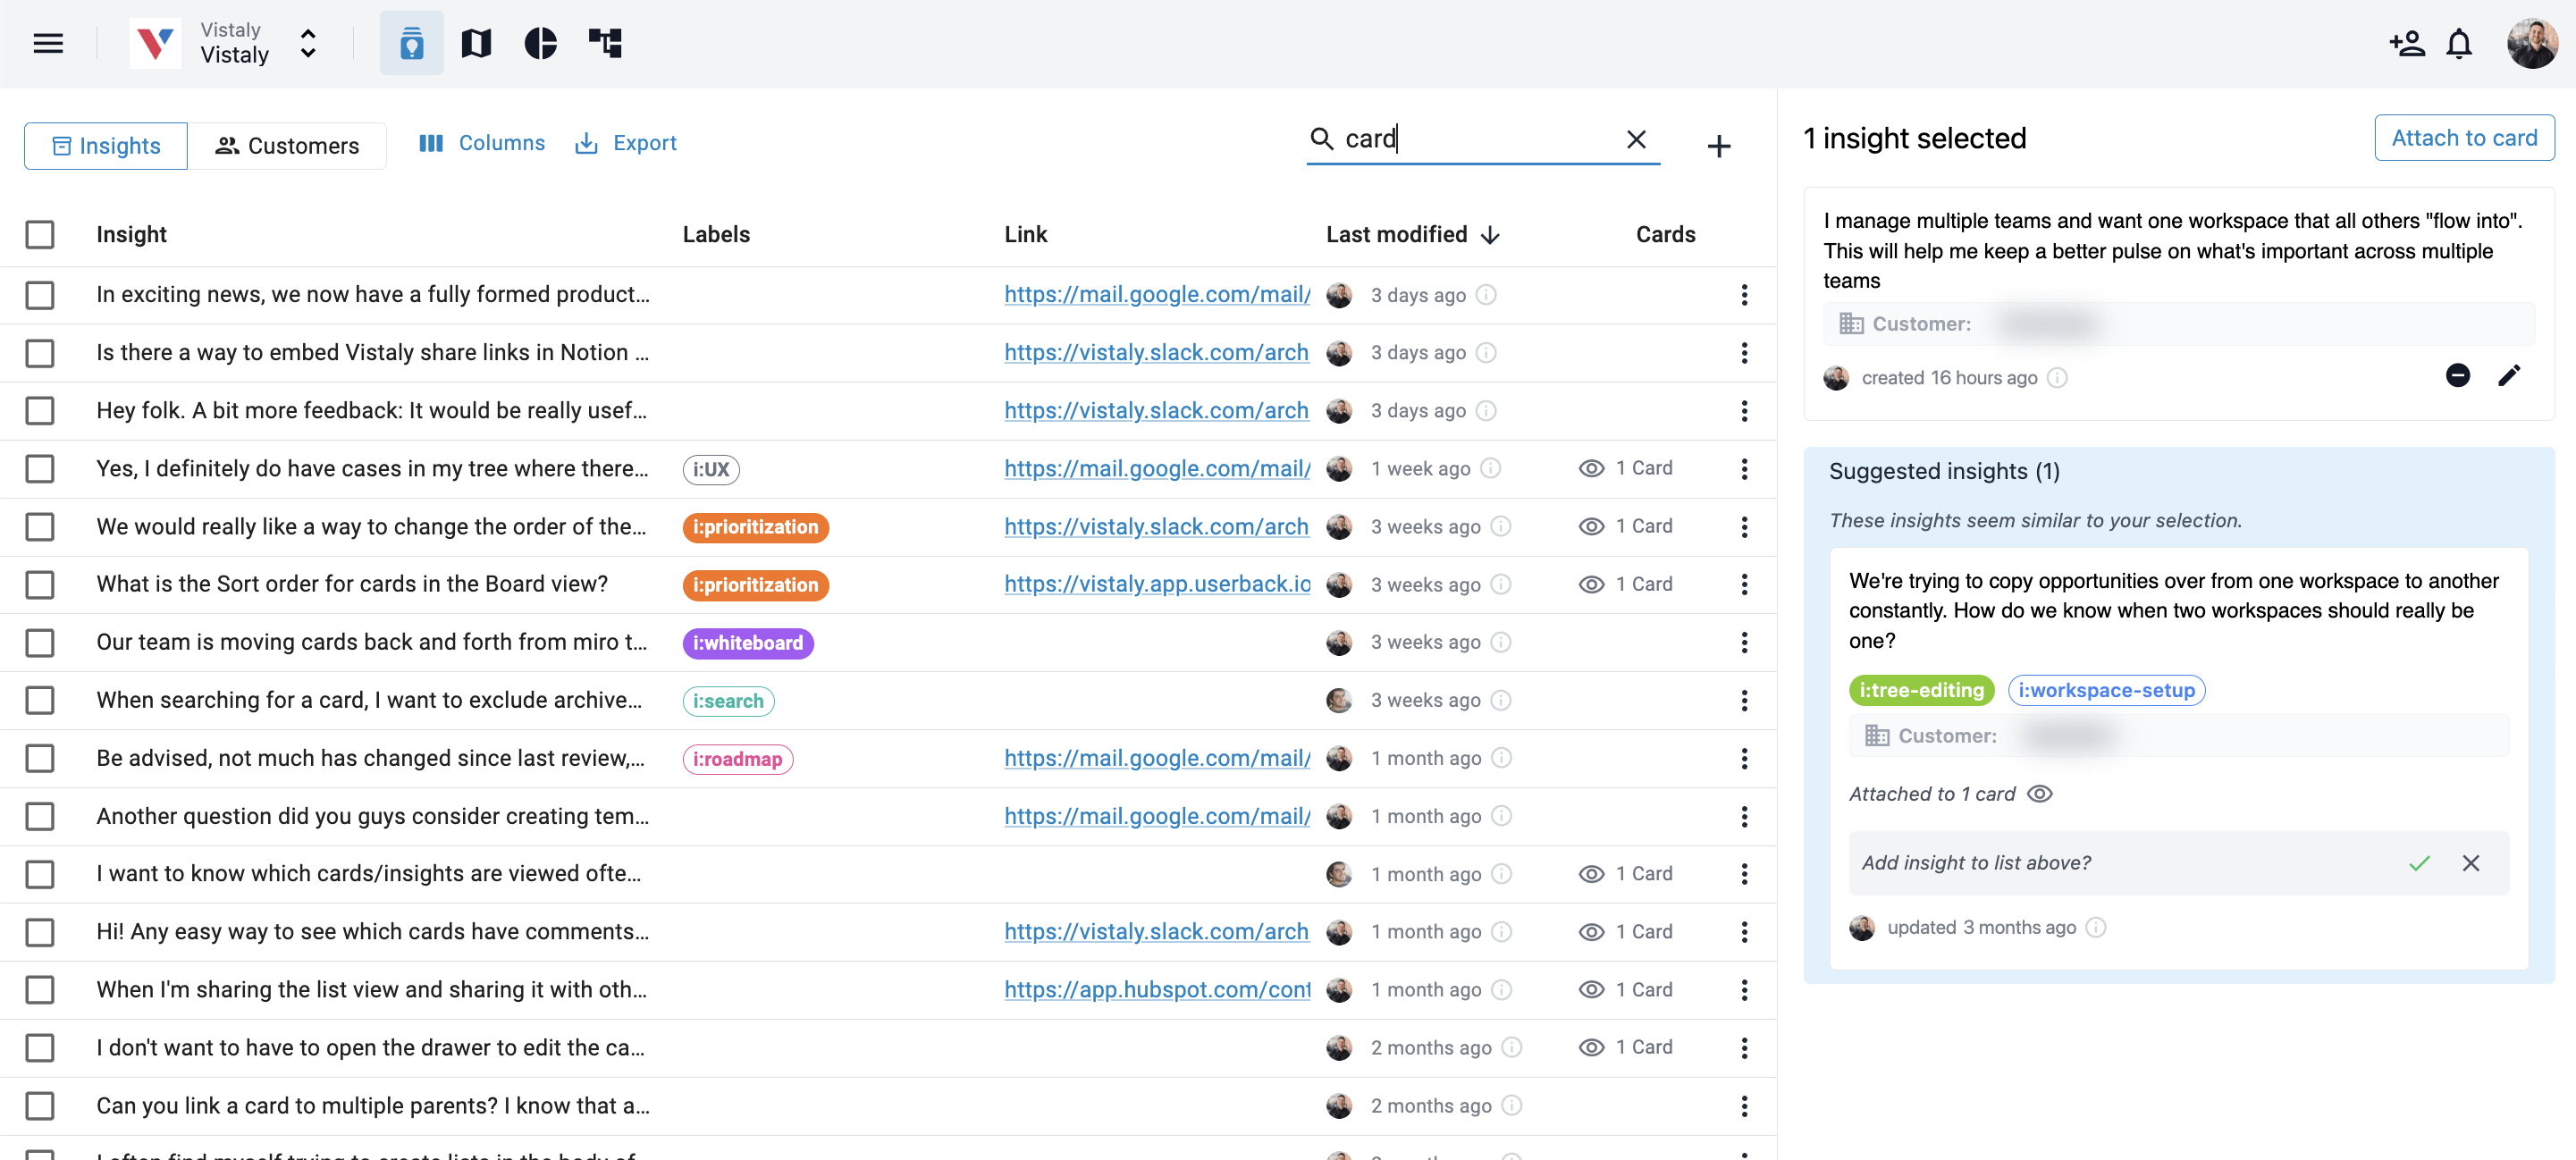Clear the search text
Viewport: 2576px width, 1160px height.
tap(1636, 139)
